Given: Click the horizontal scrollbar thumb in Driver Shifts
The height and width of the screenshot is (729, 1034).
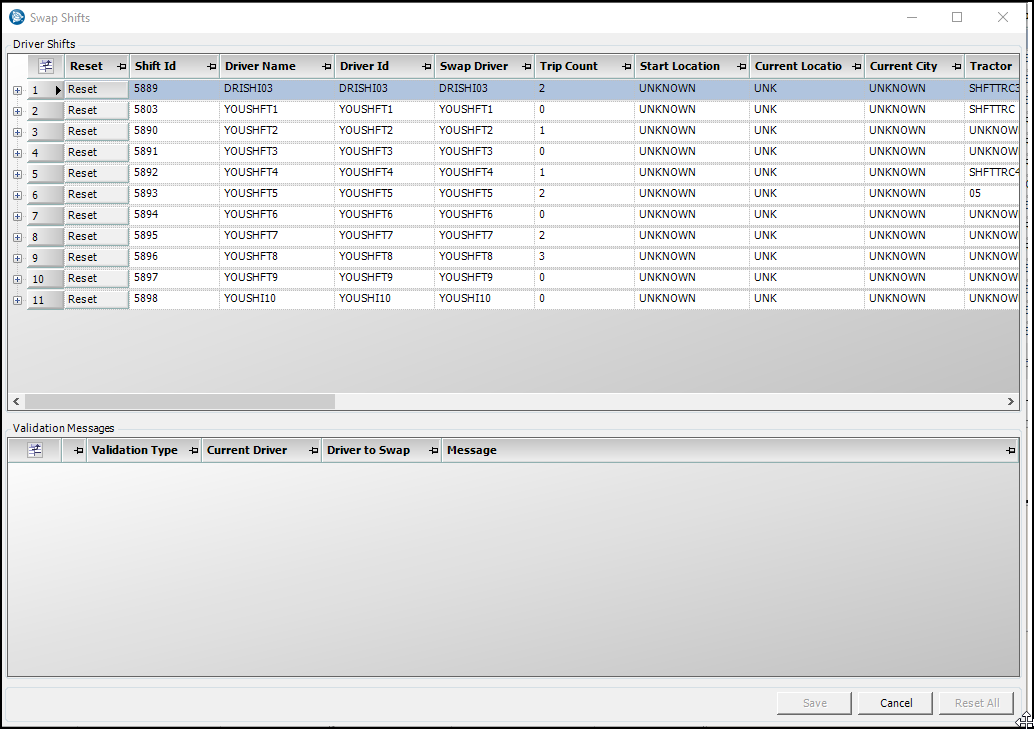Looking at the screenshot, I should tap(180, 401).
